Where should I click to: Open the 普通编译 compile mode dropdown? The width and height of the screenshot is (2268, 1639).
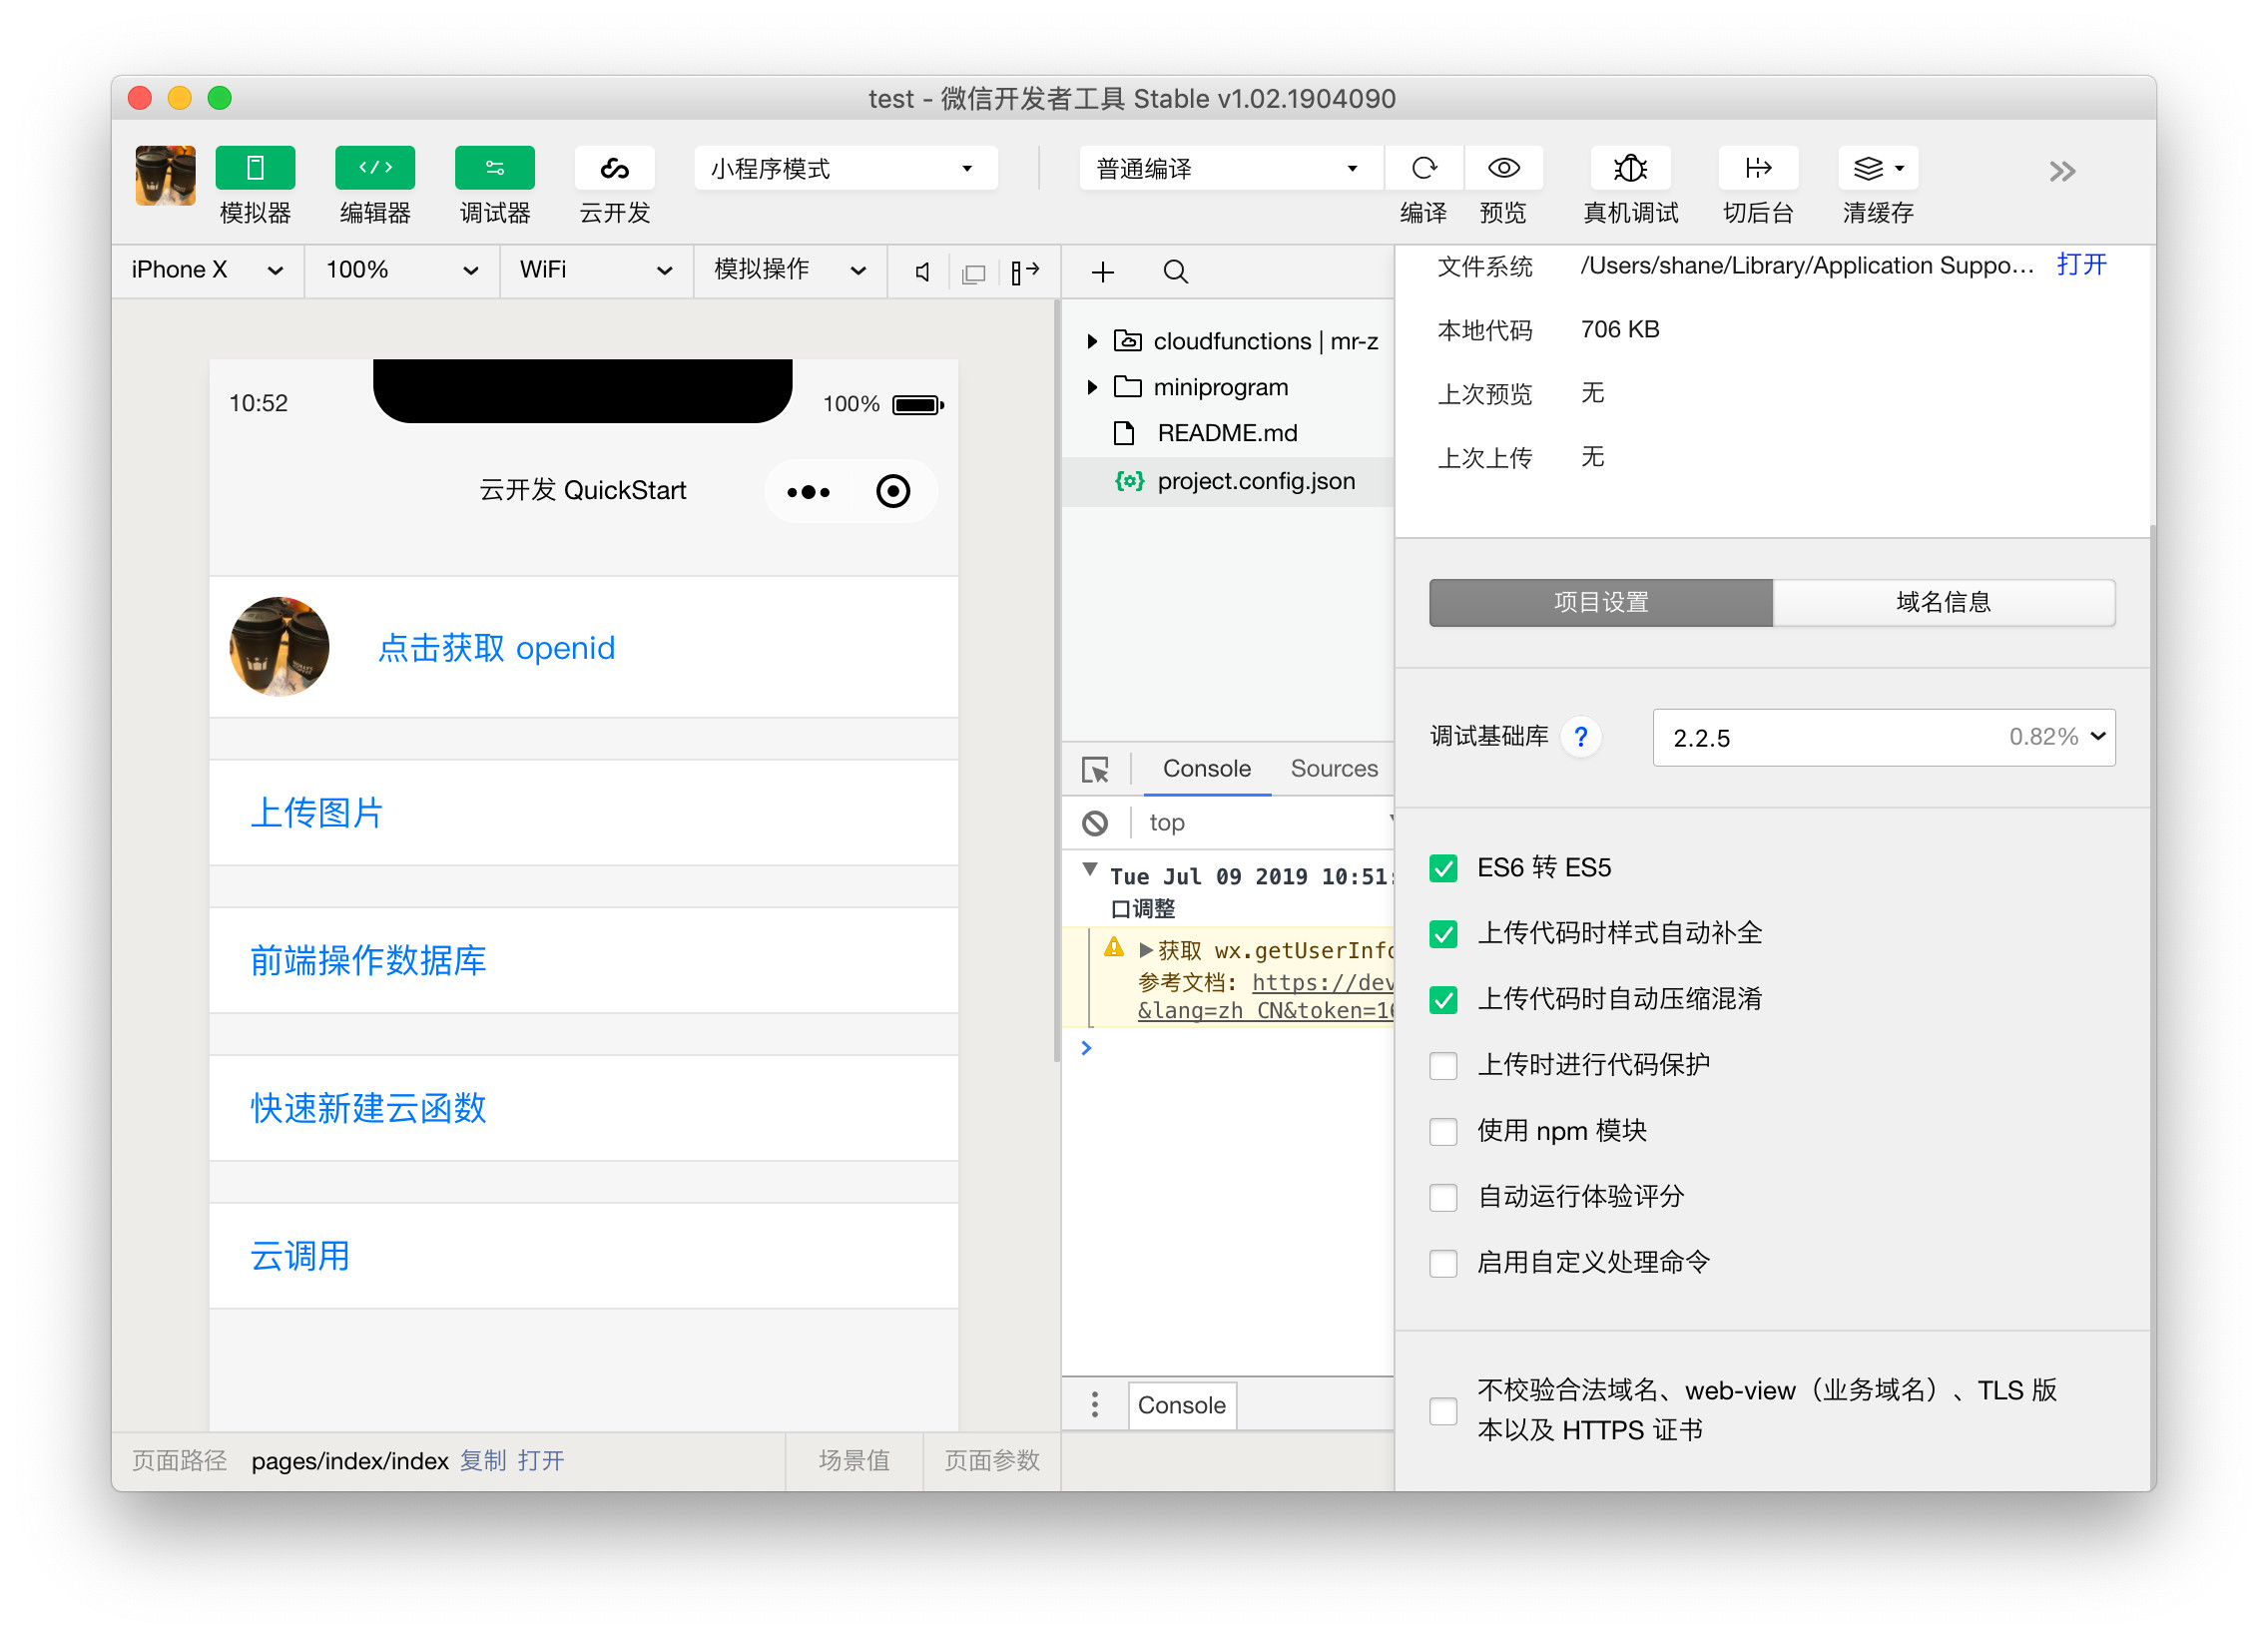click(x=1231, y=168)
